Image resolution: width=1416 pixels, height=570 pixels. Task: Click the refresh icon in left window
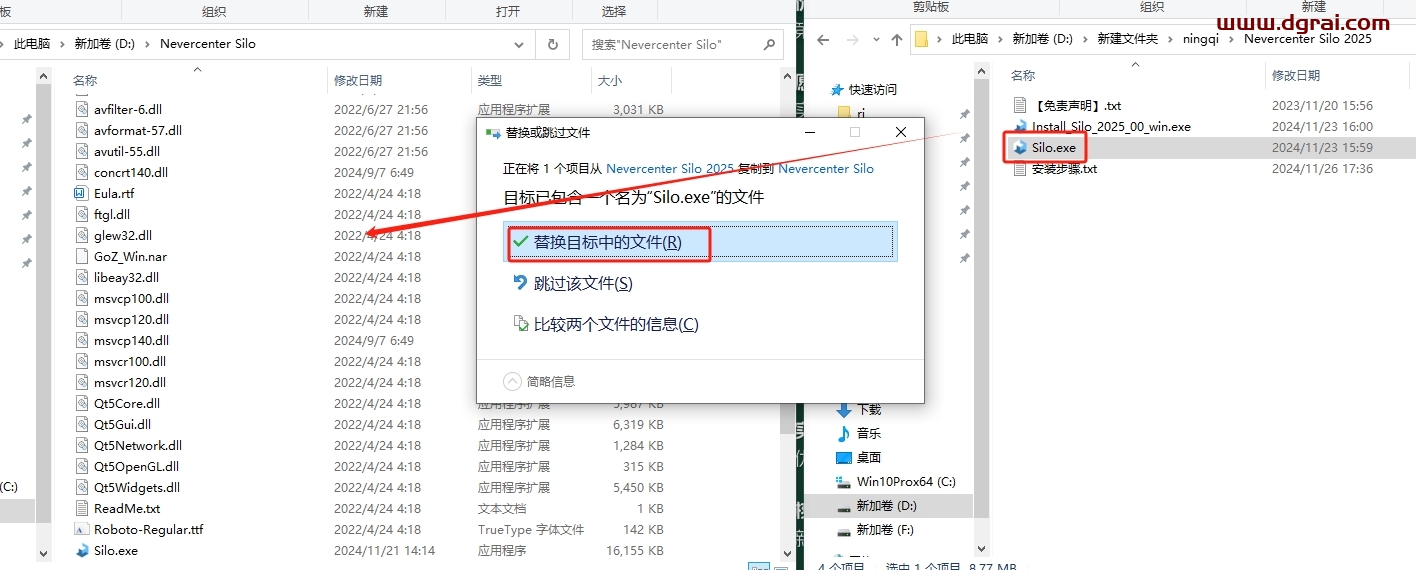click(x=552, y=44)
